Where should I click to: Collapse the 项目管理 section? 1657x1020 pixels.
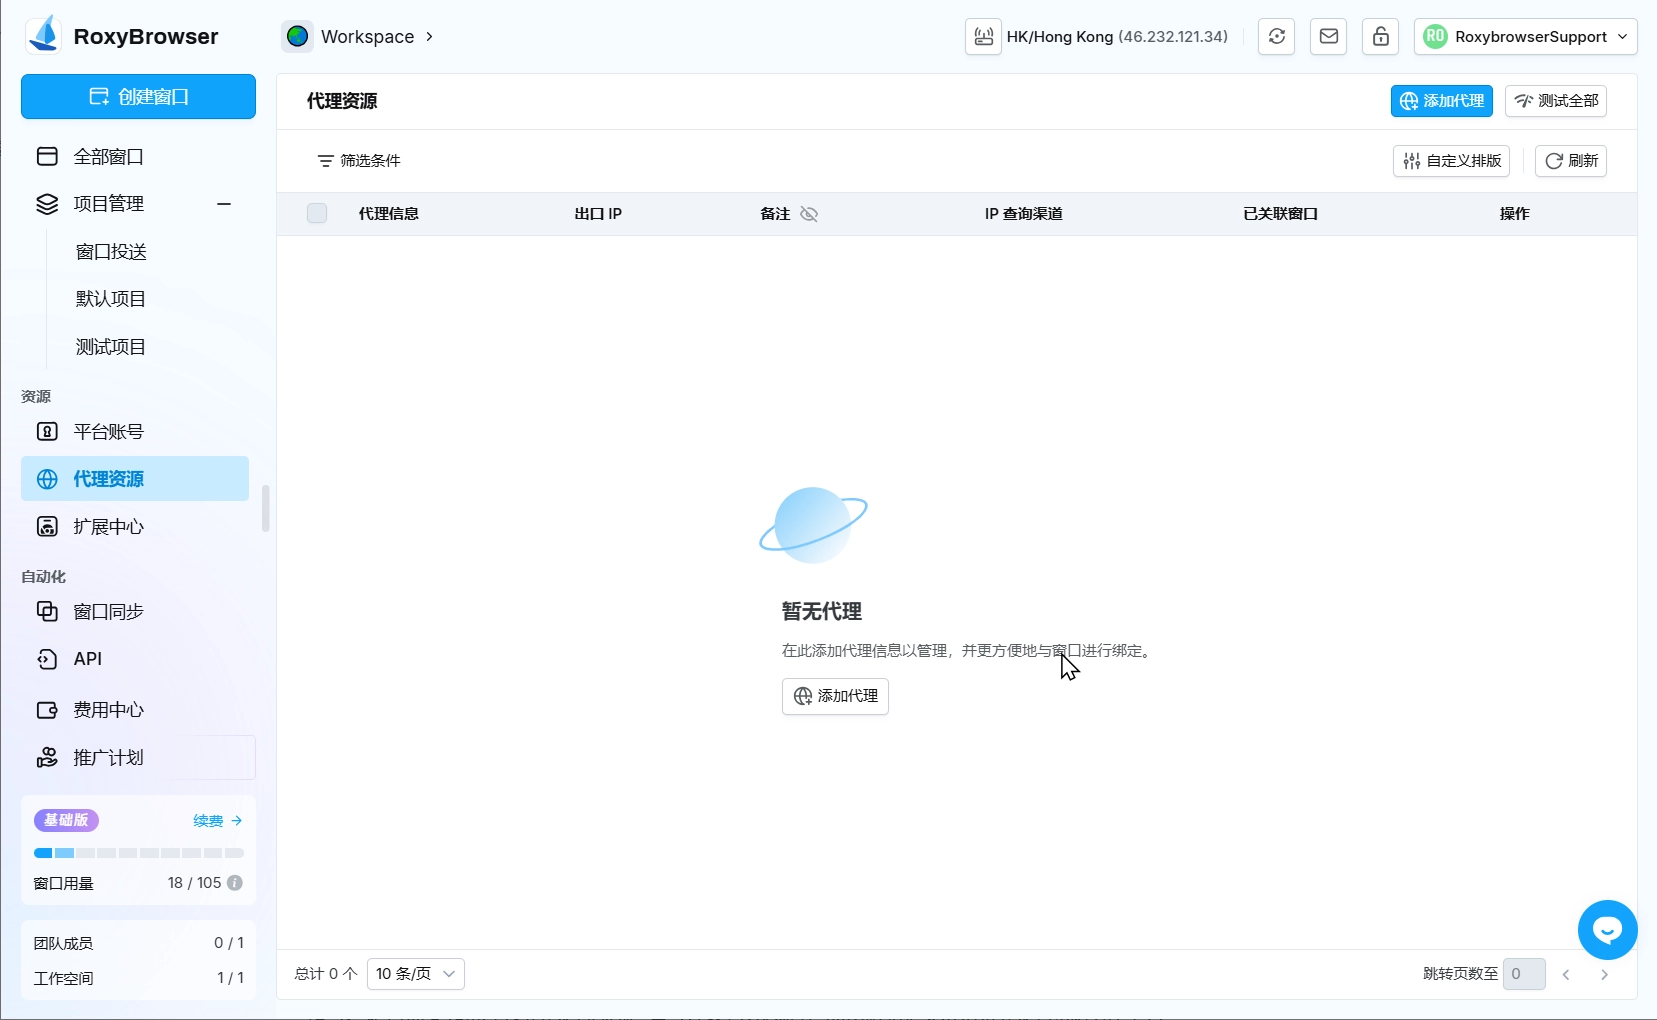click(x=224, y=204)
